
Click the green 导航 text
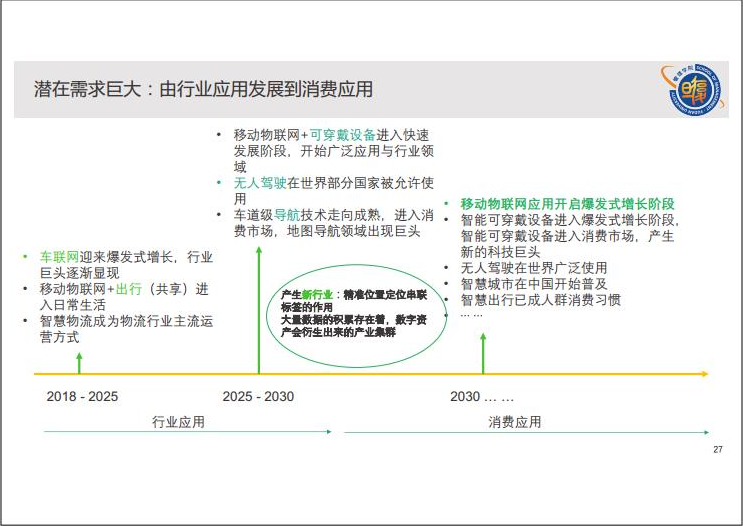(x=287, y=215)
